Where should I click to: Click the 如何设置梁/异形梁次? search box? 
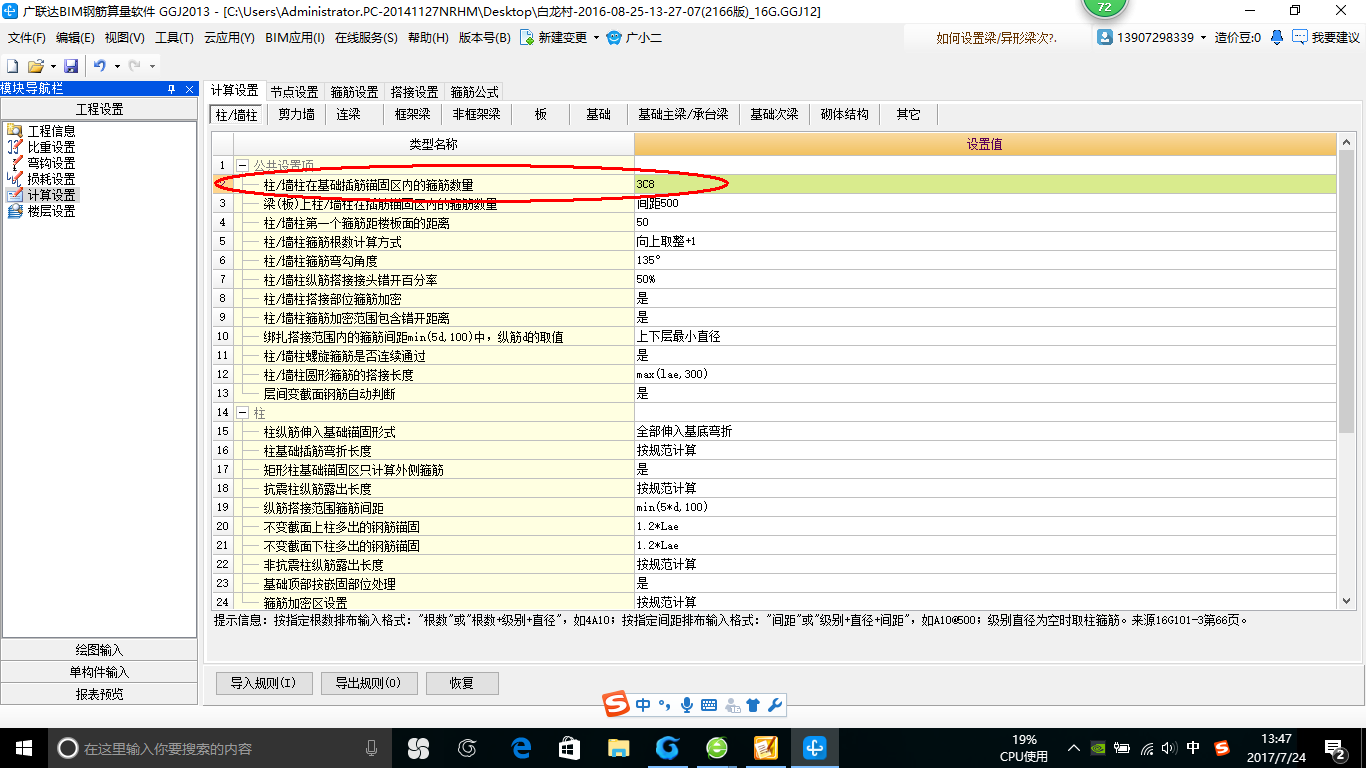(x=997, y=38)
